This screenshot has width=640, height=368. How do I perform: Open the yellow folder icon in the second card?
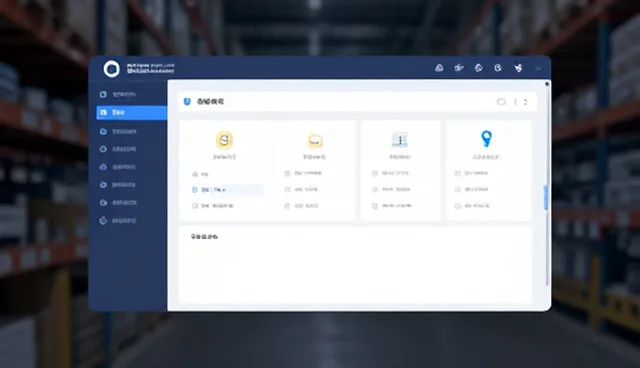tap(315, 141)
